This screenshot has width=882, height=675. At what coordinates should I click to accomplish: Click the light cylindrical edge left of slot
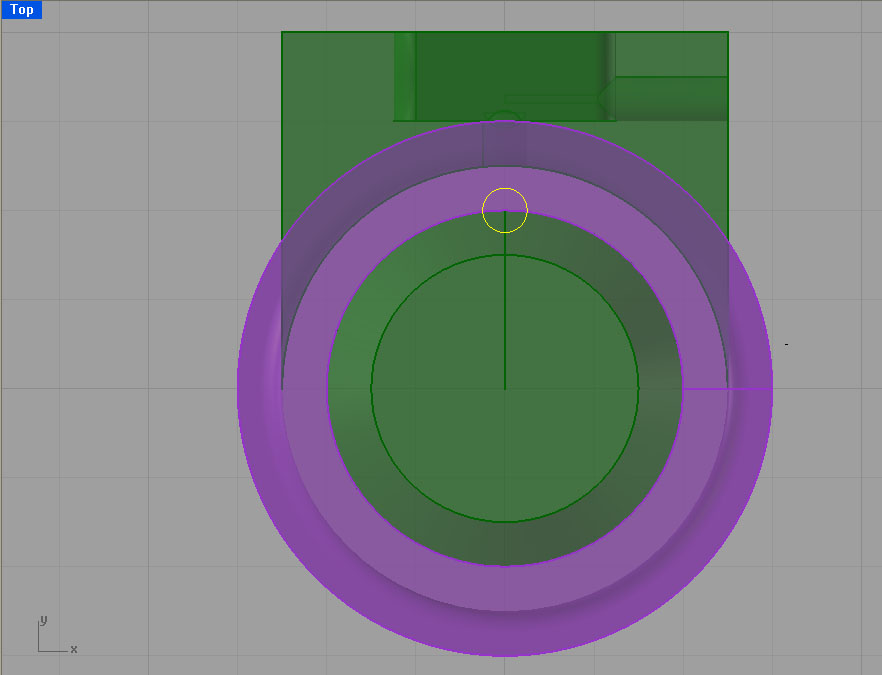[x=404, y=76]
